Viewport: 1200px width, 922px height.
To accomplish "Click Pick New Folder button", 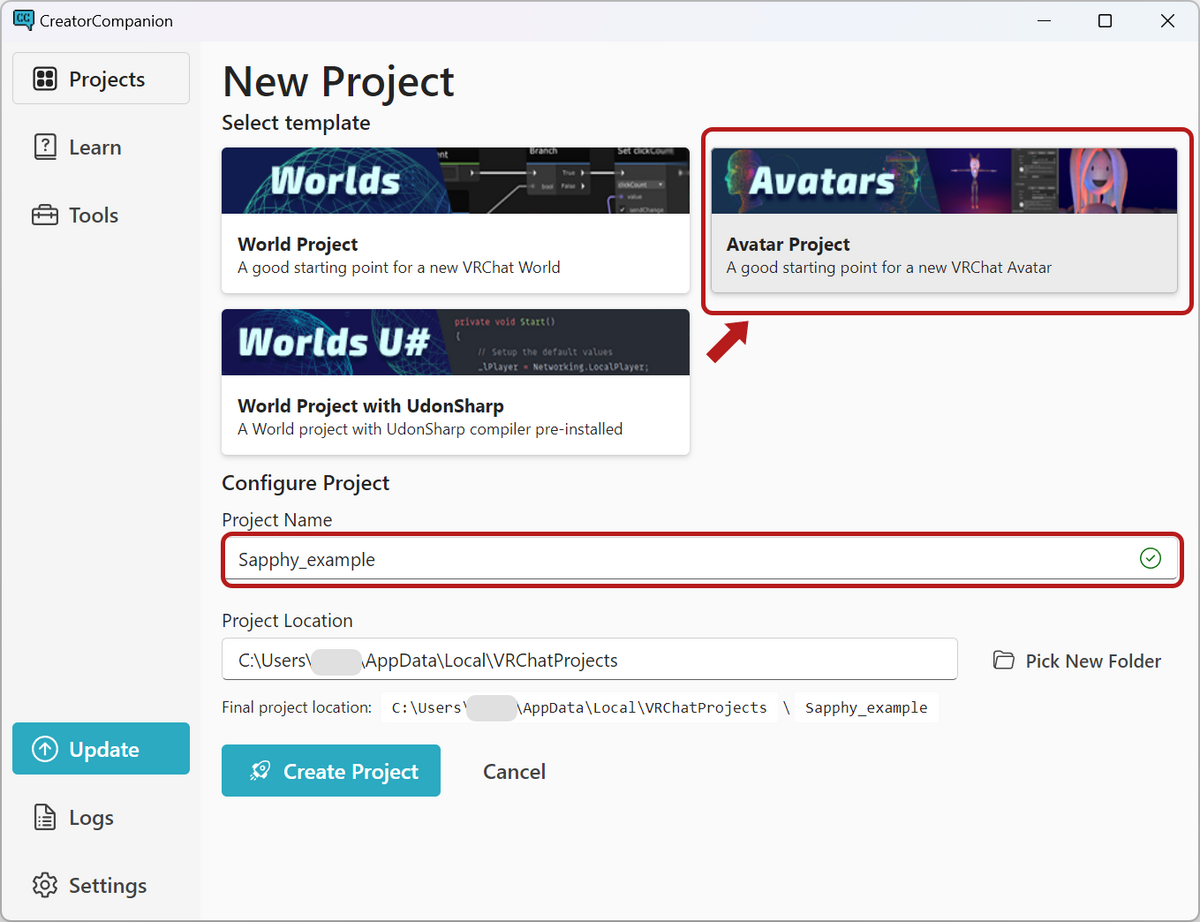I will click(x=1077, y=661).
